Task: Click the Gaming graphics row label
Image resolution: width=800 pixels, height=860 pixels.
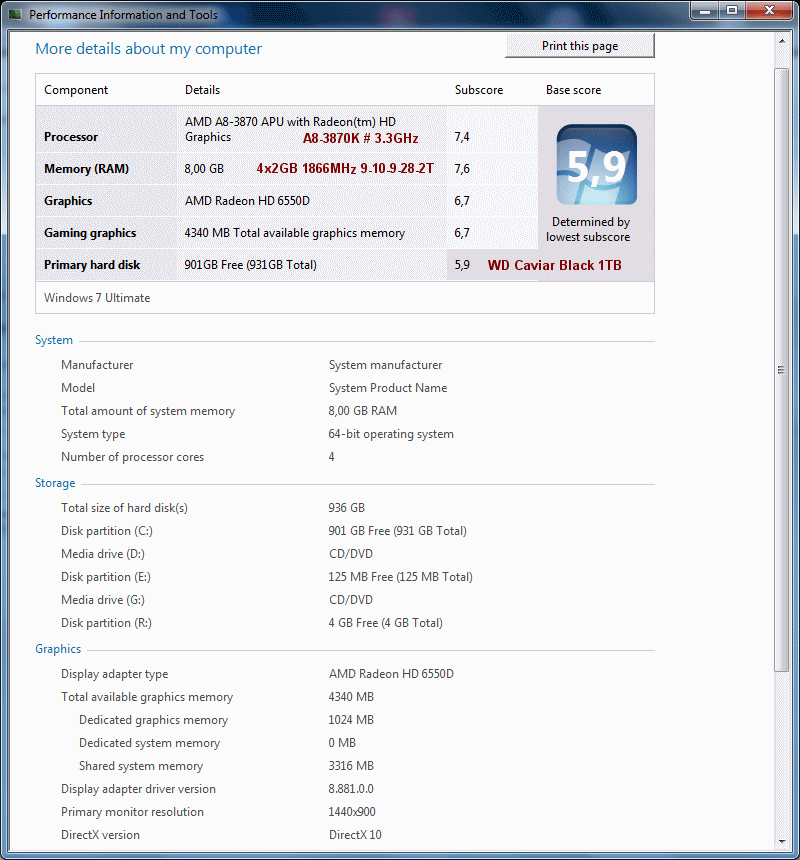Action: pos(90,233)
